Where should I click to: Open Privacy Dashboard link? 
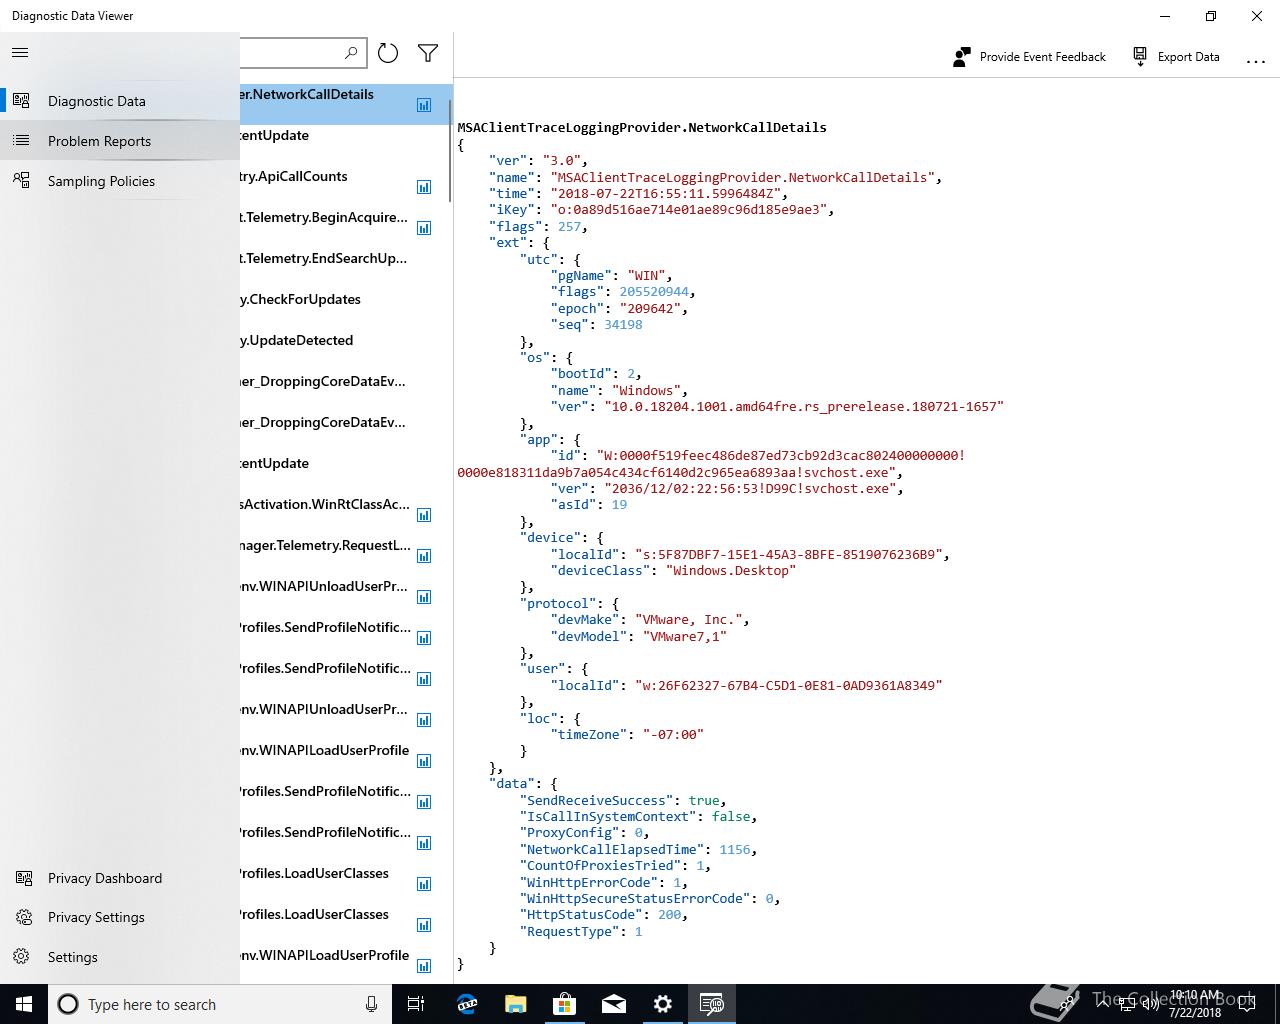[120, 878]
